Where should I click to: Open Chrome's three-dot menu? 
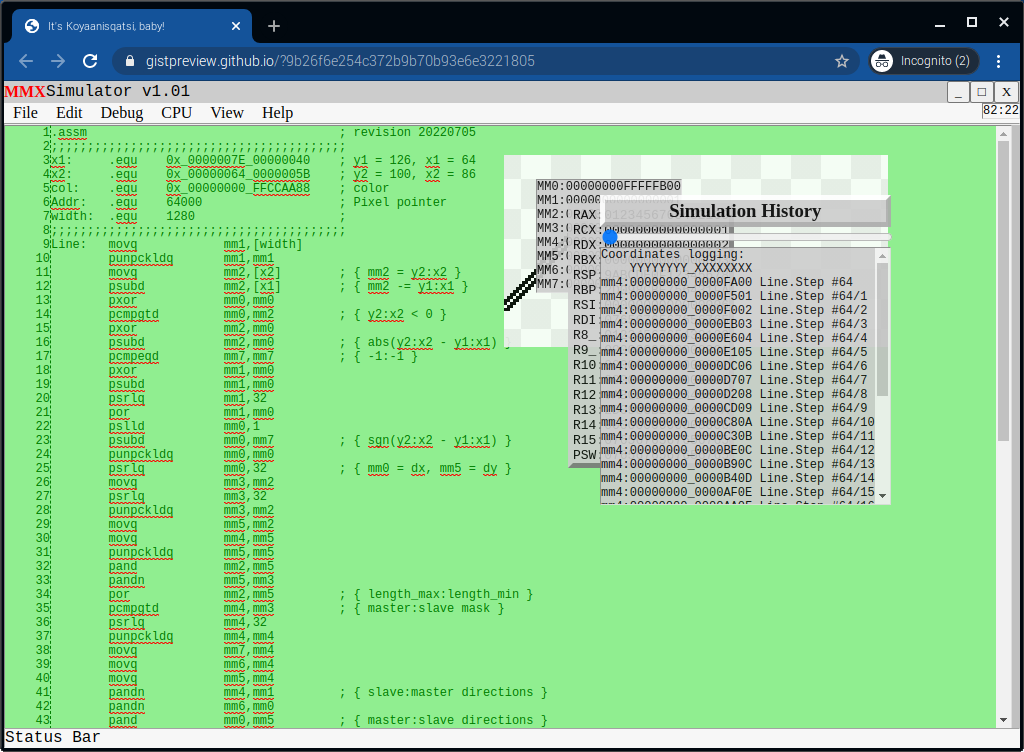pyautogui.click(x=998, y=61)
